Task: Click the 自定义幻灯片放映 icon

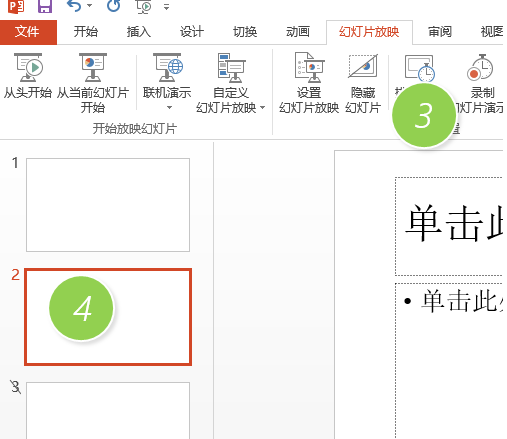Action: (x=231, y=68)
